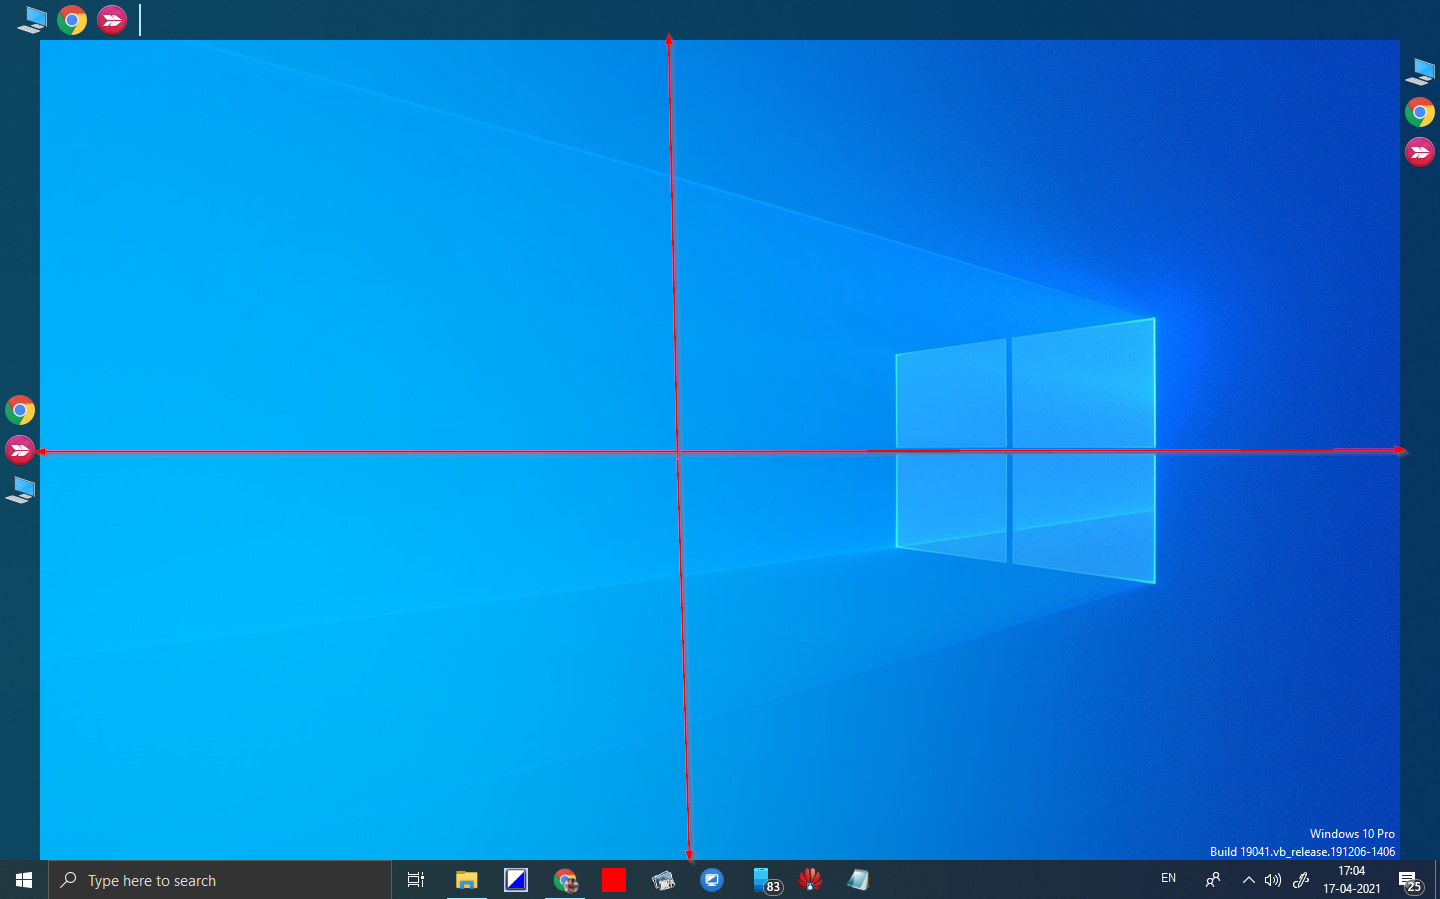
Task: Click the 'Type here to search' box
Action: [220, 880]
